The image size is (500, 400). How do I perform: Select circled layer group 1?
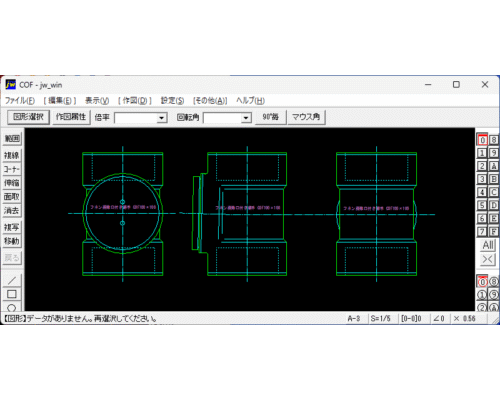(x=482, y=295)
